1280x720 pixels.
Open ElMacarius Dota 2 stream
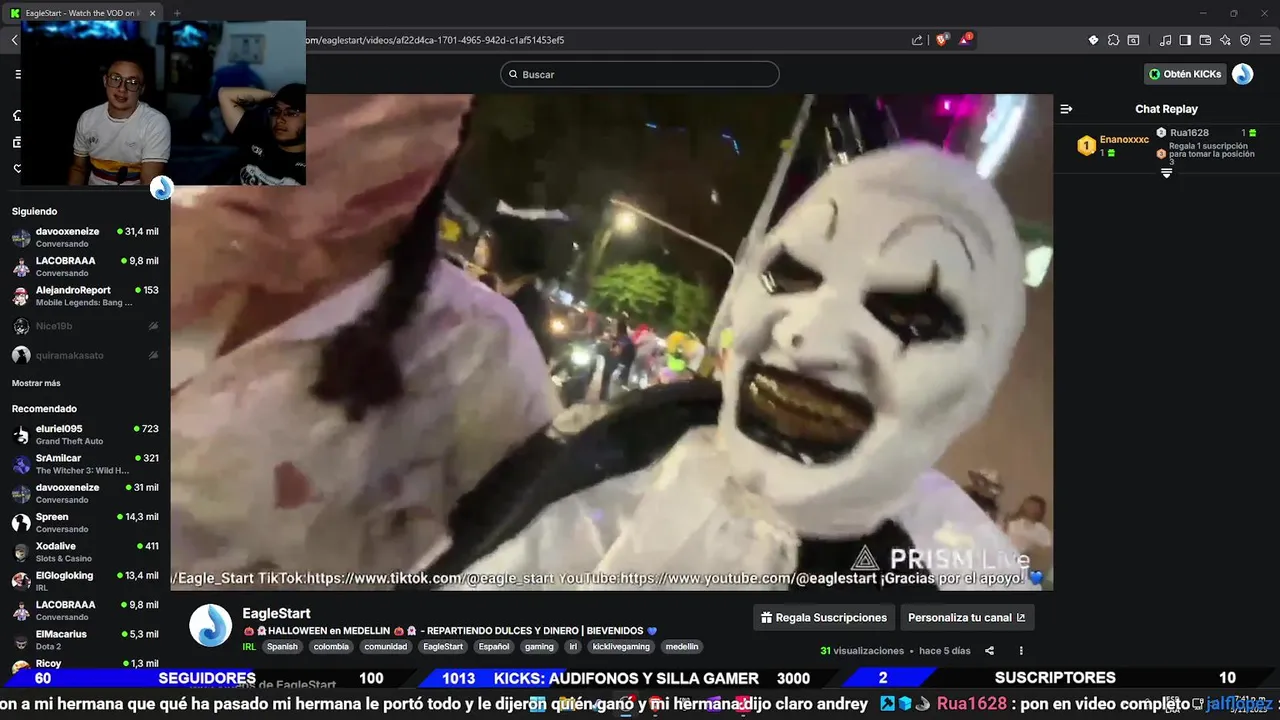(85, 640)
